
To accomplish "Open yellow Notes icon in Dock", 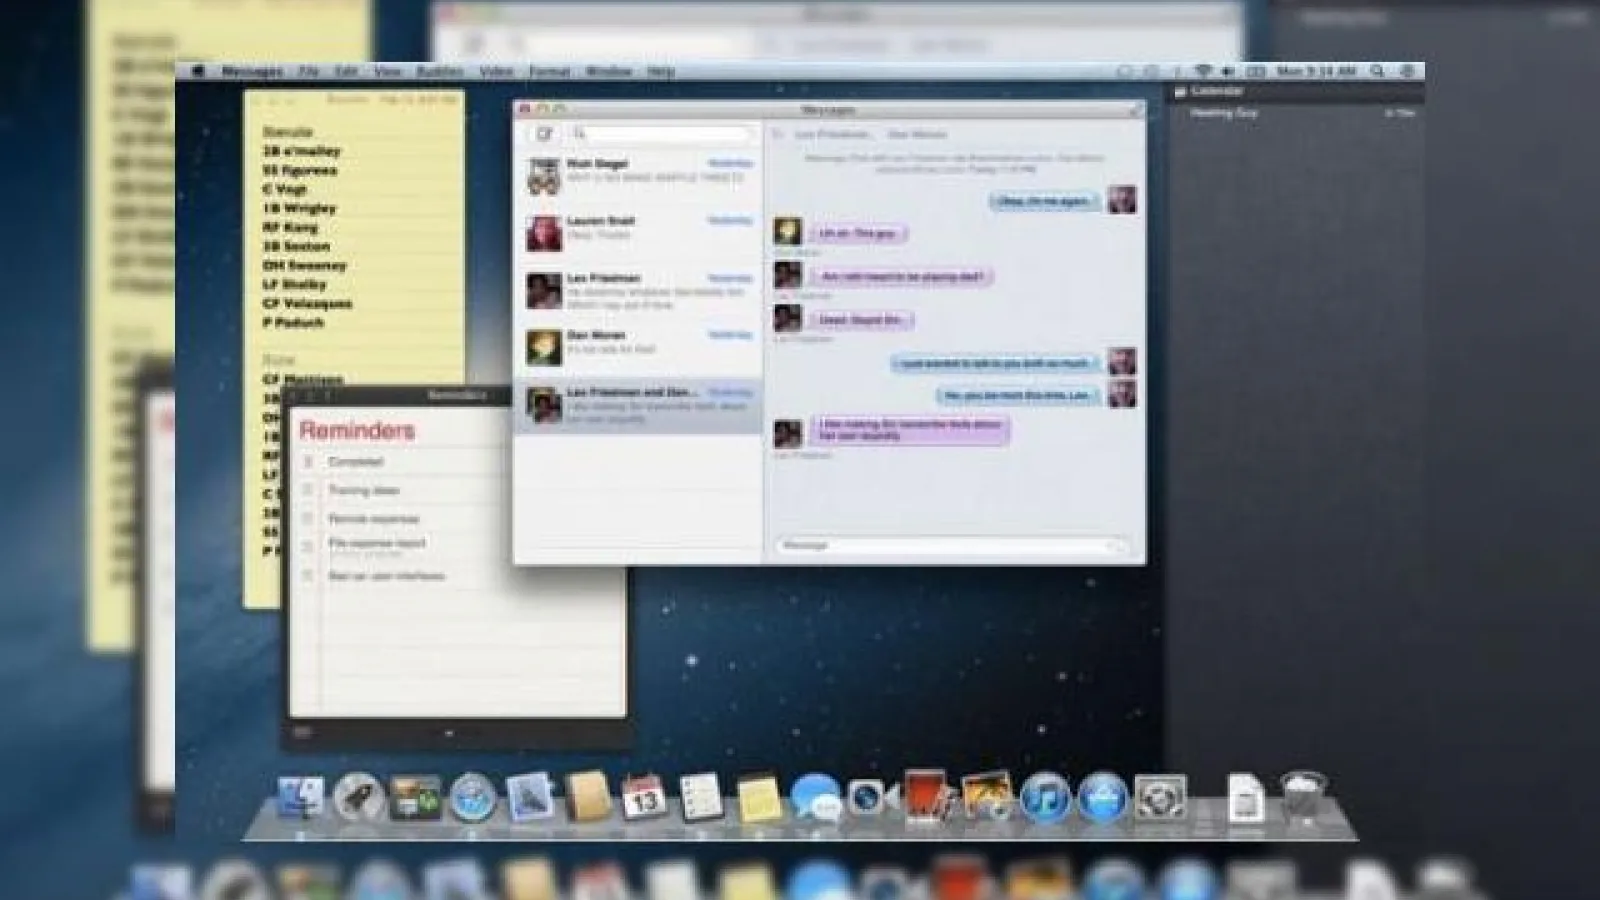I will (758, 800).
